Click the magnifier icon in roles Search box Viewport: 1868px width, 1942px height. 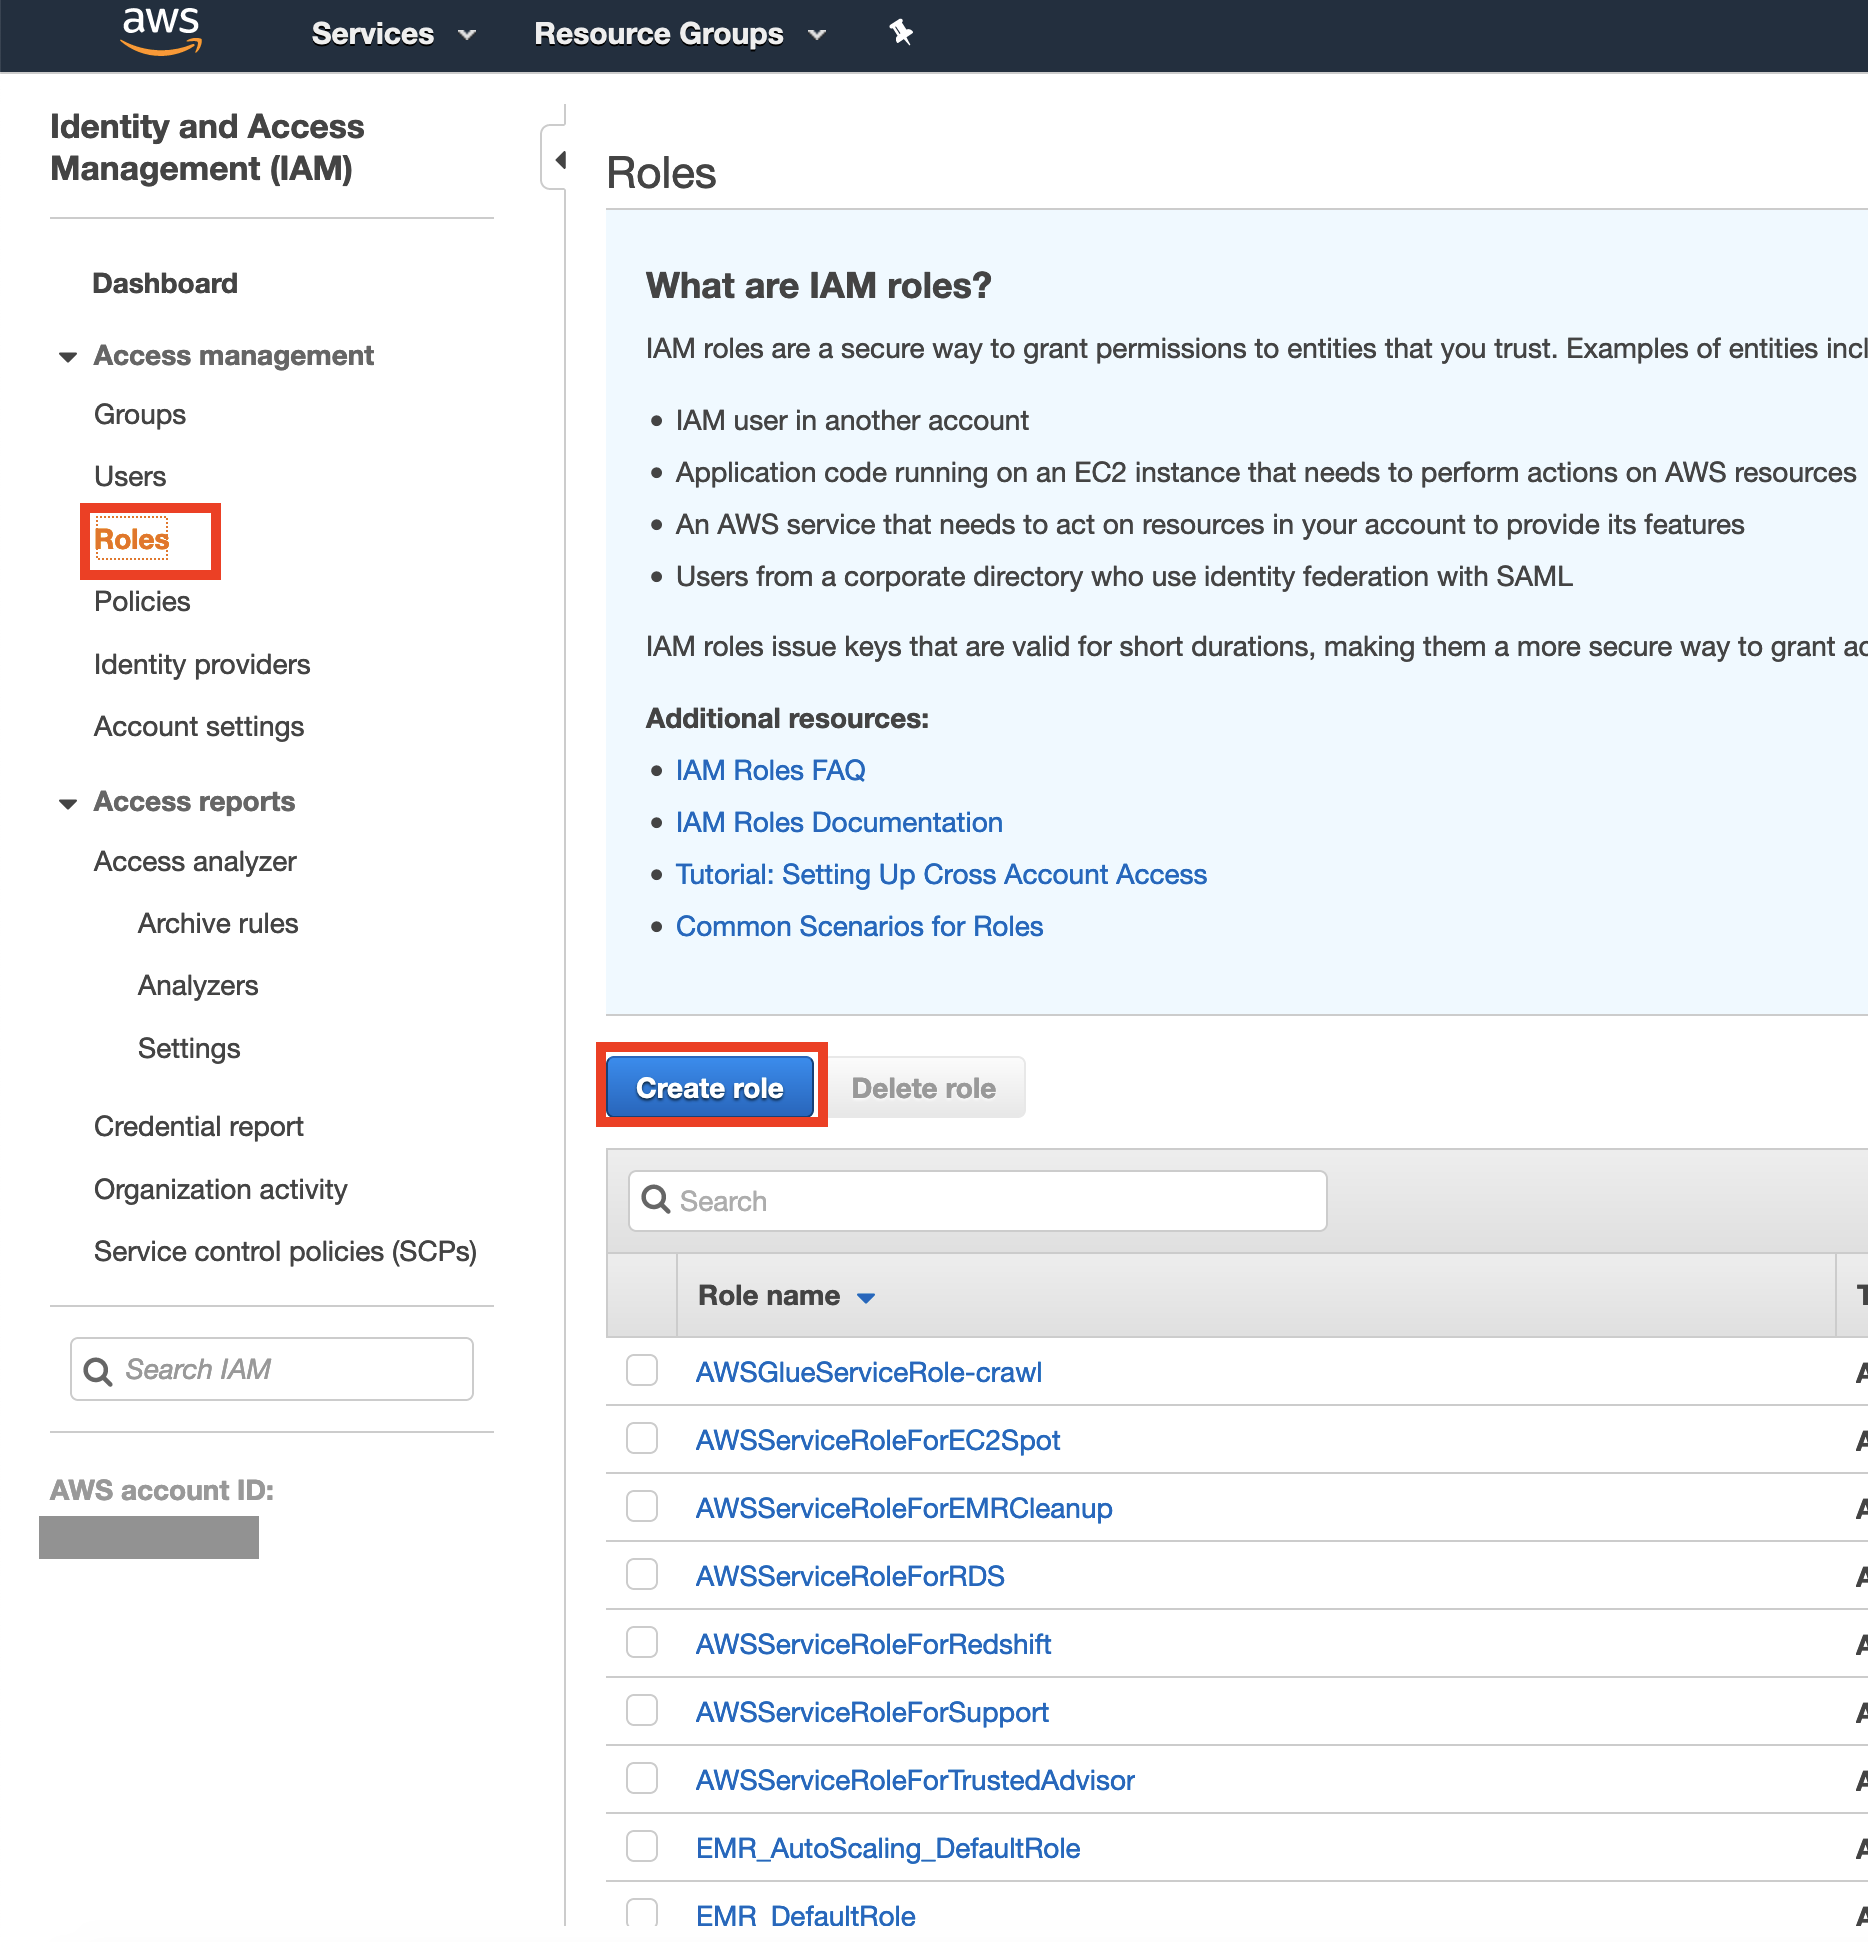[x=656, y=1200]
